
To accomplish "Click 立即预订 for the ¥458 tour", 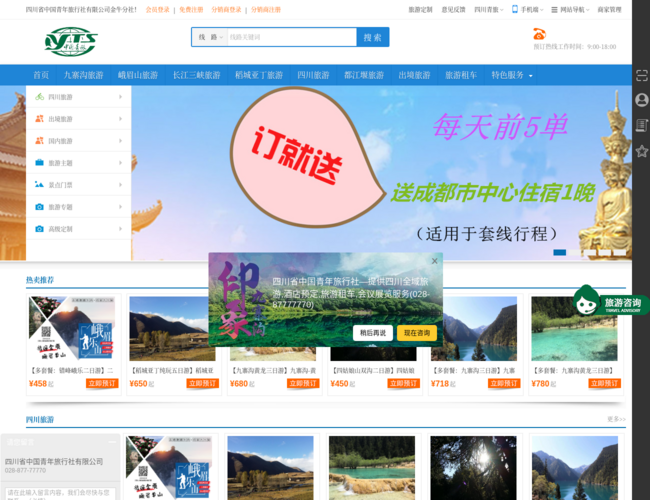I will click(x=102, y=383).
